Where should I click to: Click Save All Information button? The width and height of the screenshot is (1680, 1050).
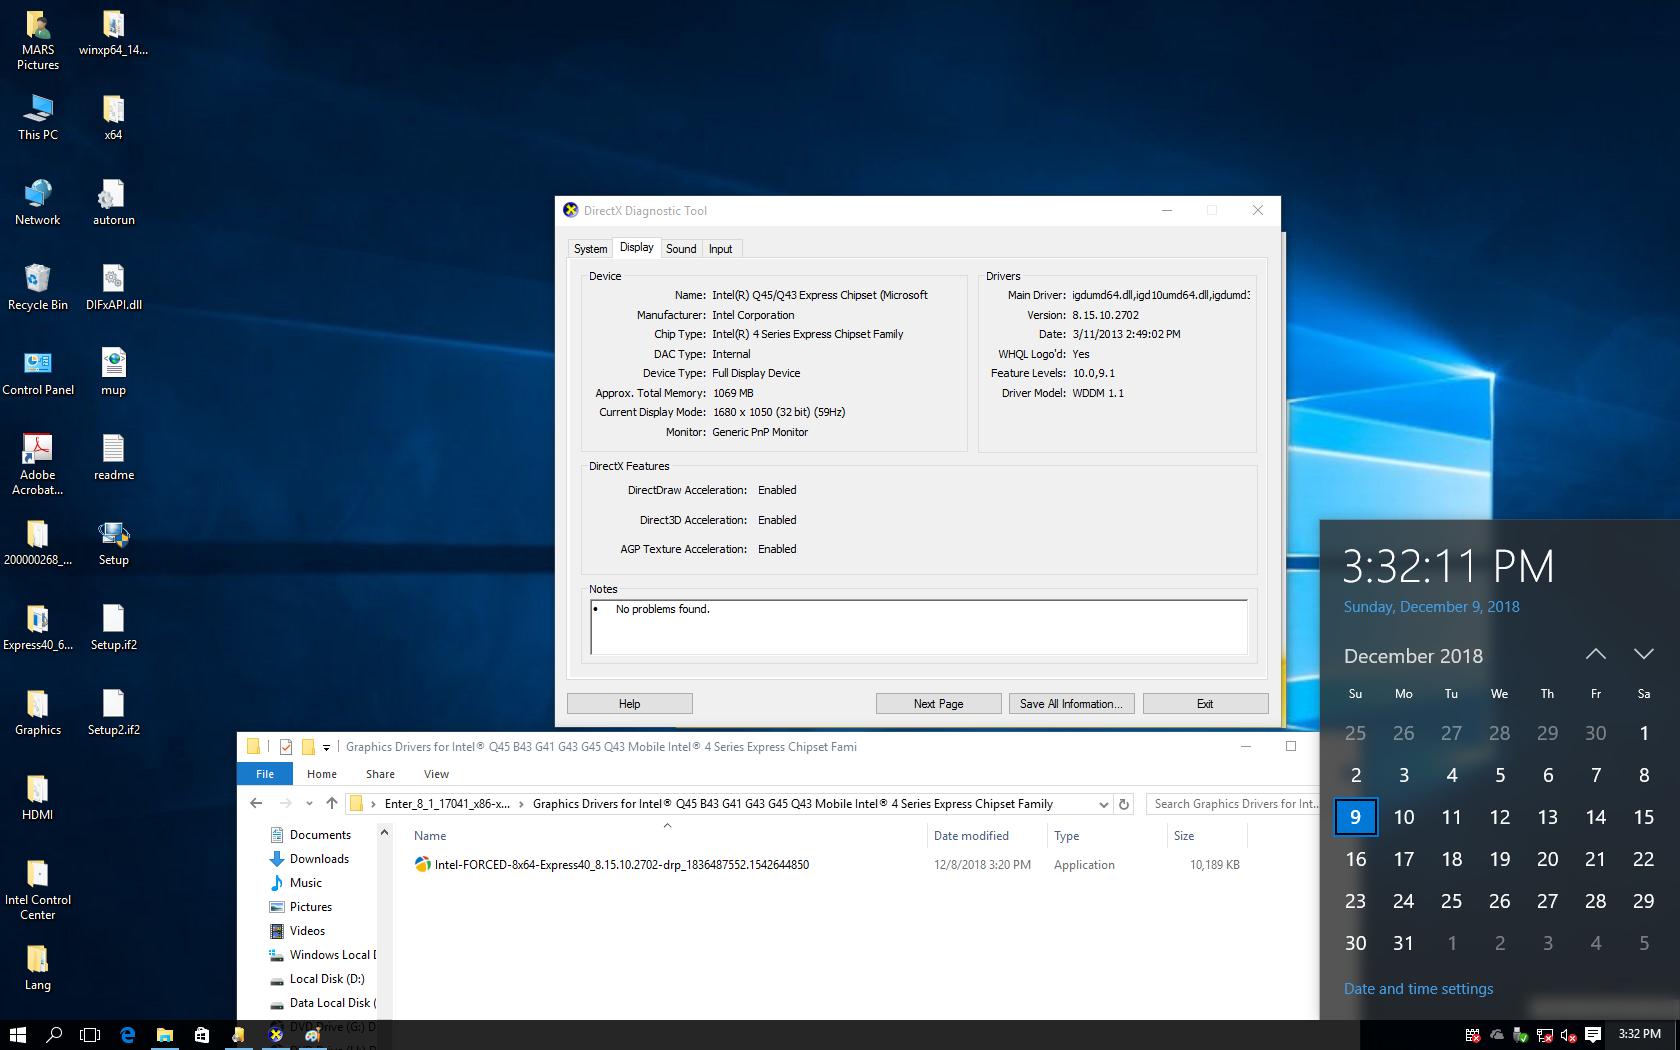click(x=1071, y=704)
